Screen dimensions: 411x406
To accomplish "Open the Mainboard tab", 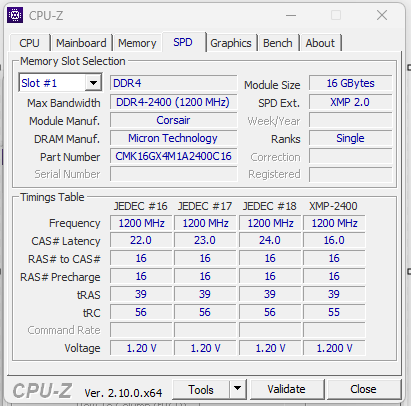I will pos(81,43).
